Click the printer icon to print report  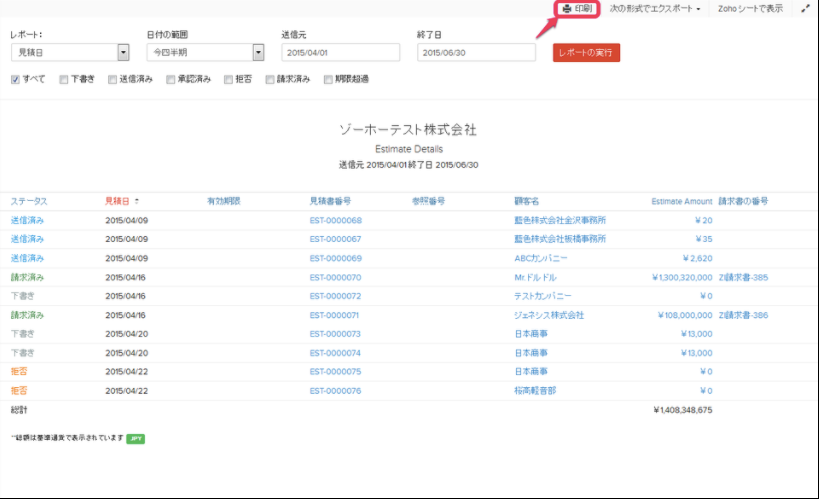pyautogui.click(x=567, y=9)
